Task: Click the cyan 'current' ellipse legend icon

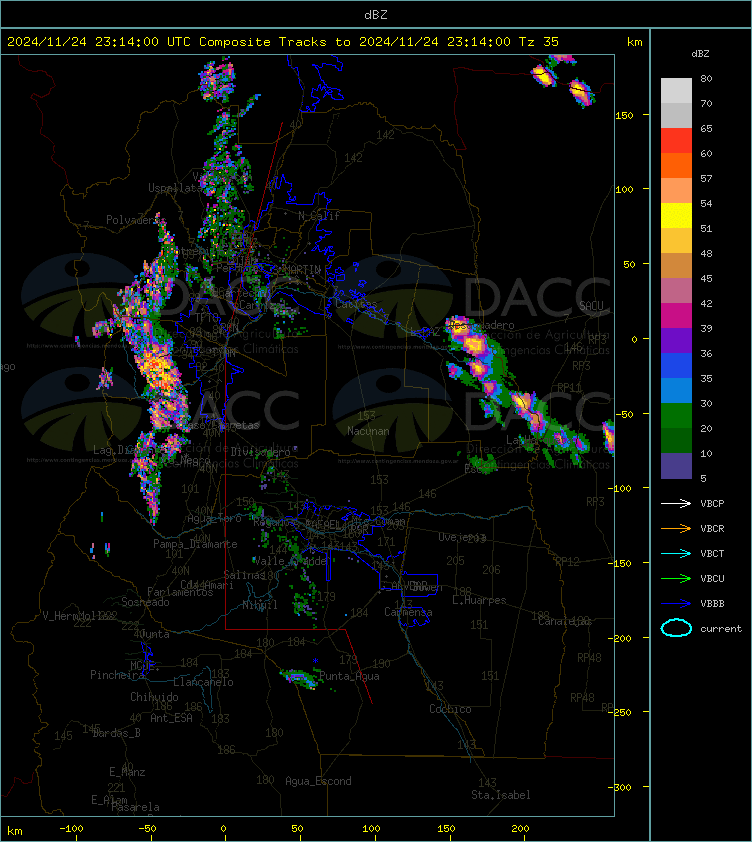Action: coord(676,628)
